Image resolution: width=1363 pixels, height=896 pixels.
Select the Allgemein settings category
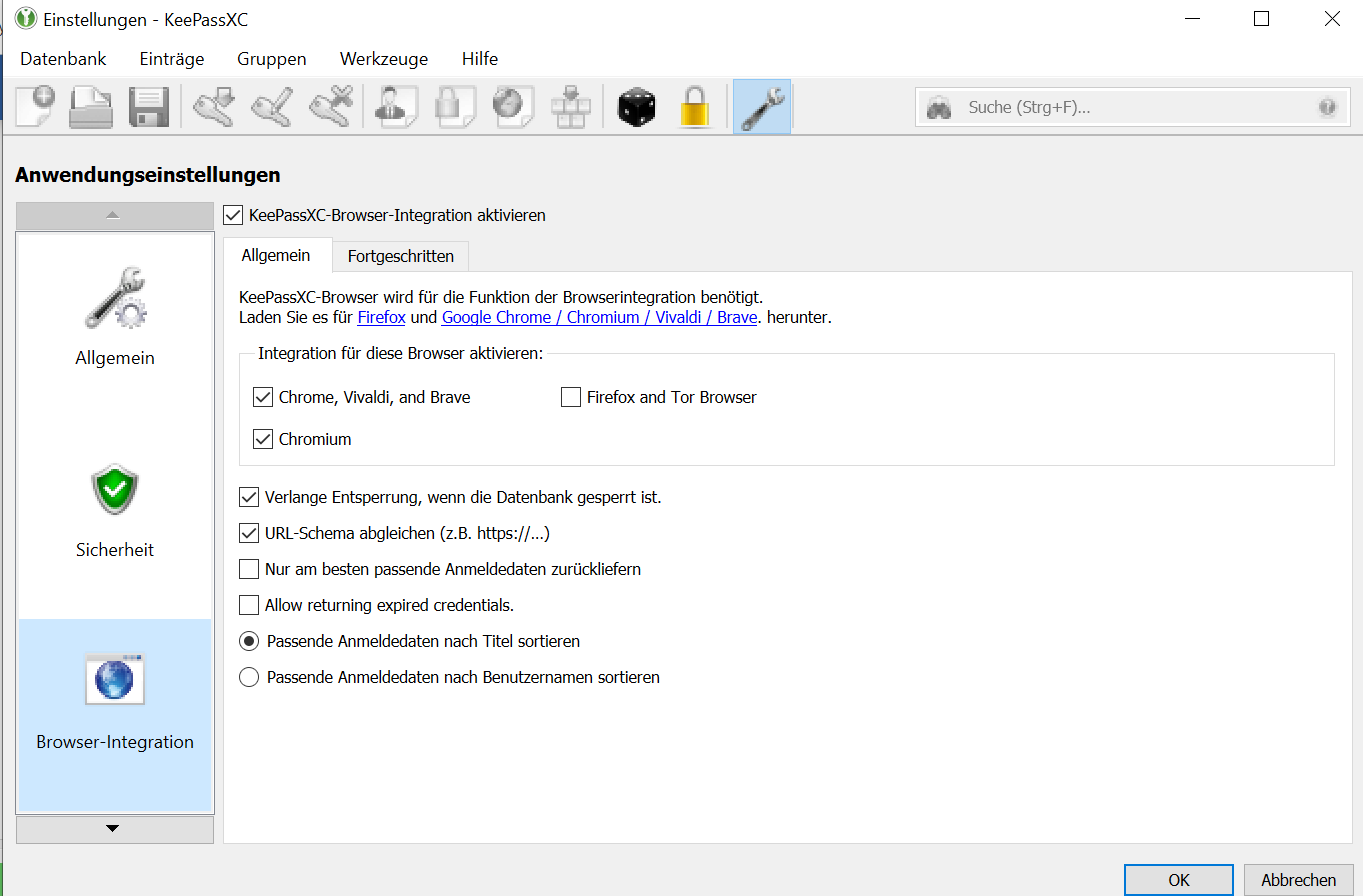pyautogui.click(x=115, y=316)
